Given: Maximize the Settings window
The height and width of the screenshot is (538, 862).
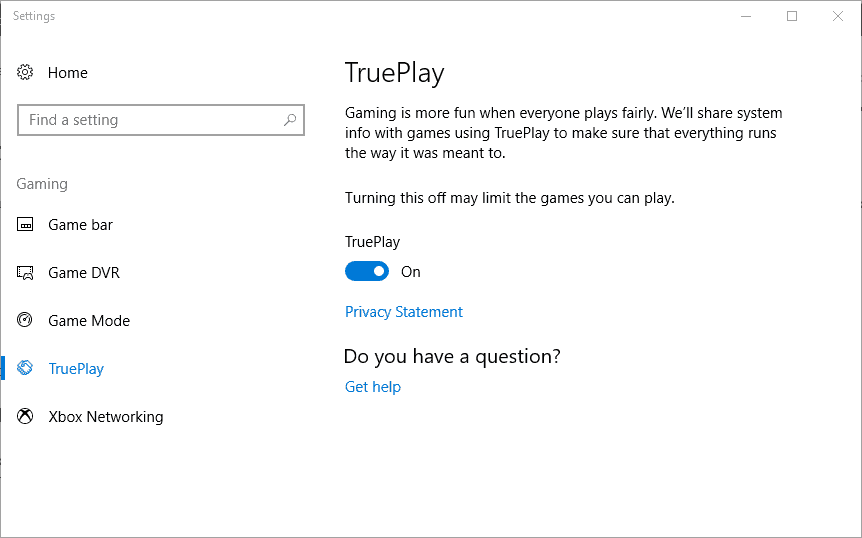Looking at the screenshot, I should (x=792, y=16).
